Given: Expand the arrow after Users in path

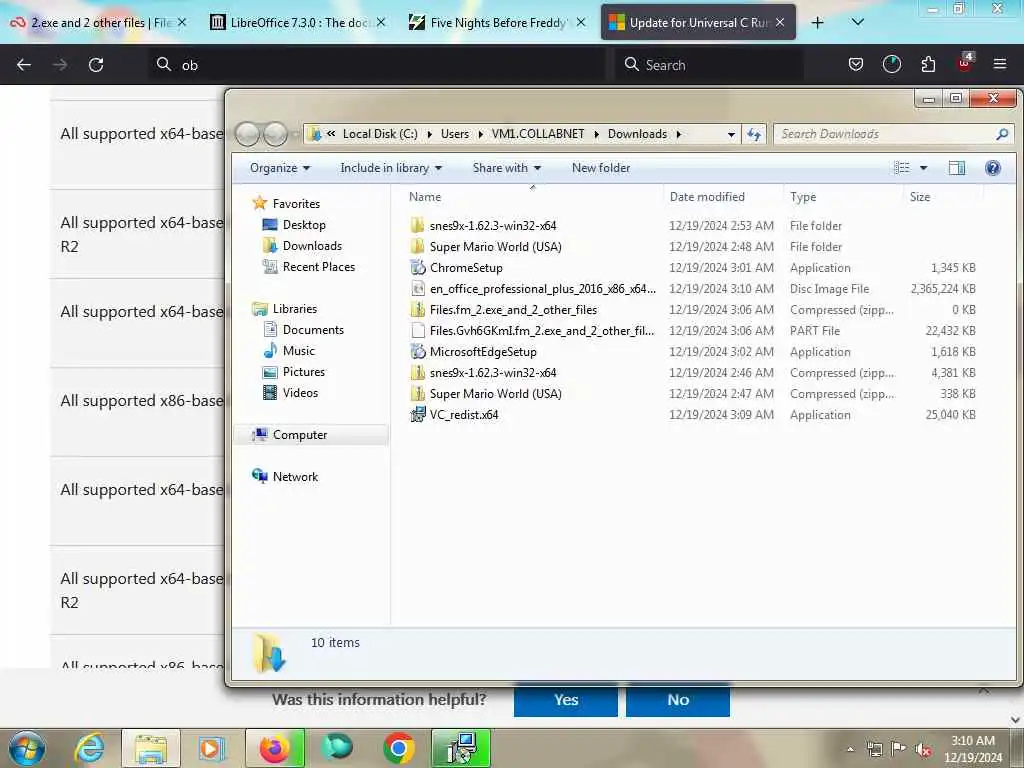Looking at the screenshot, I should tap(481, 134).
